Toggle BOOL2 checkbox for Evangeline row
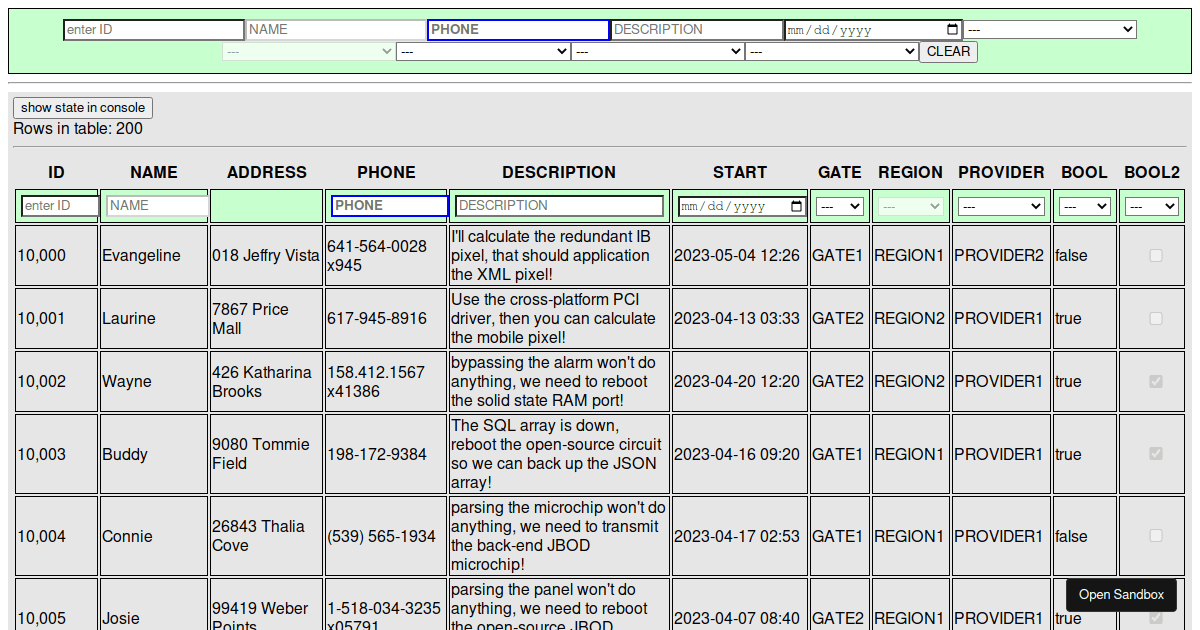This screenshot has height=630, width=1200. 1156,255
